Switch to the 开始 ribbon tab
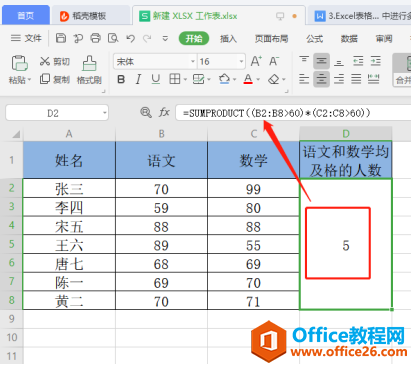 click(x=194, y=39)
